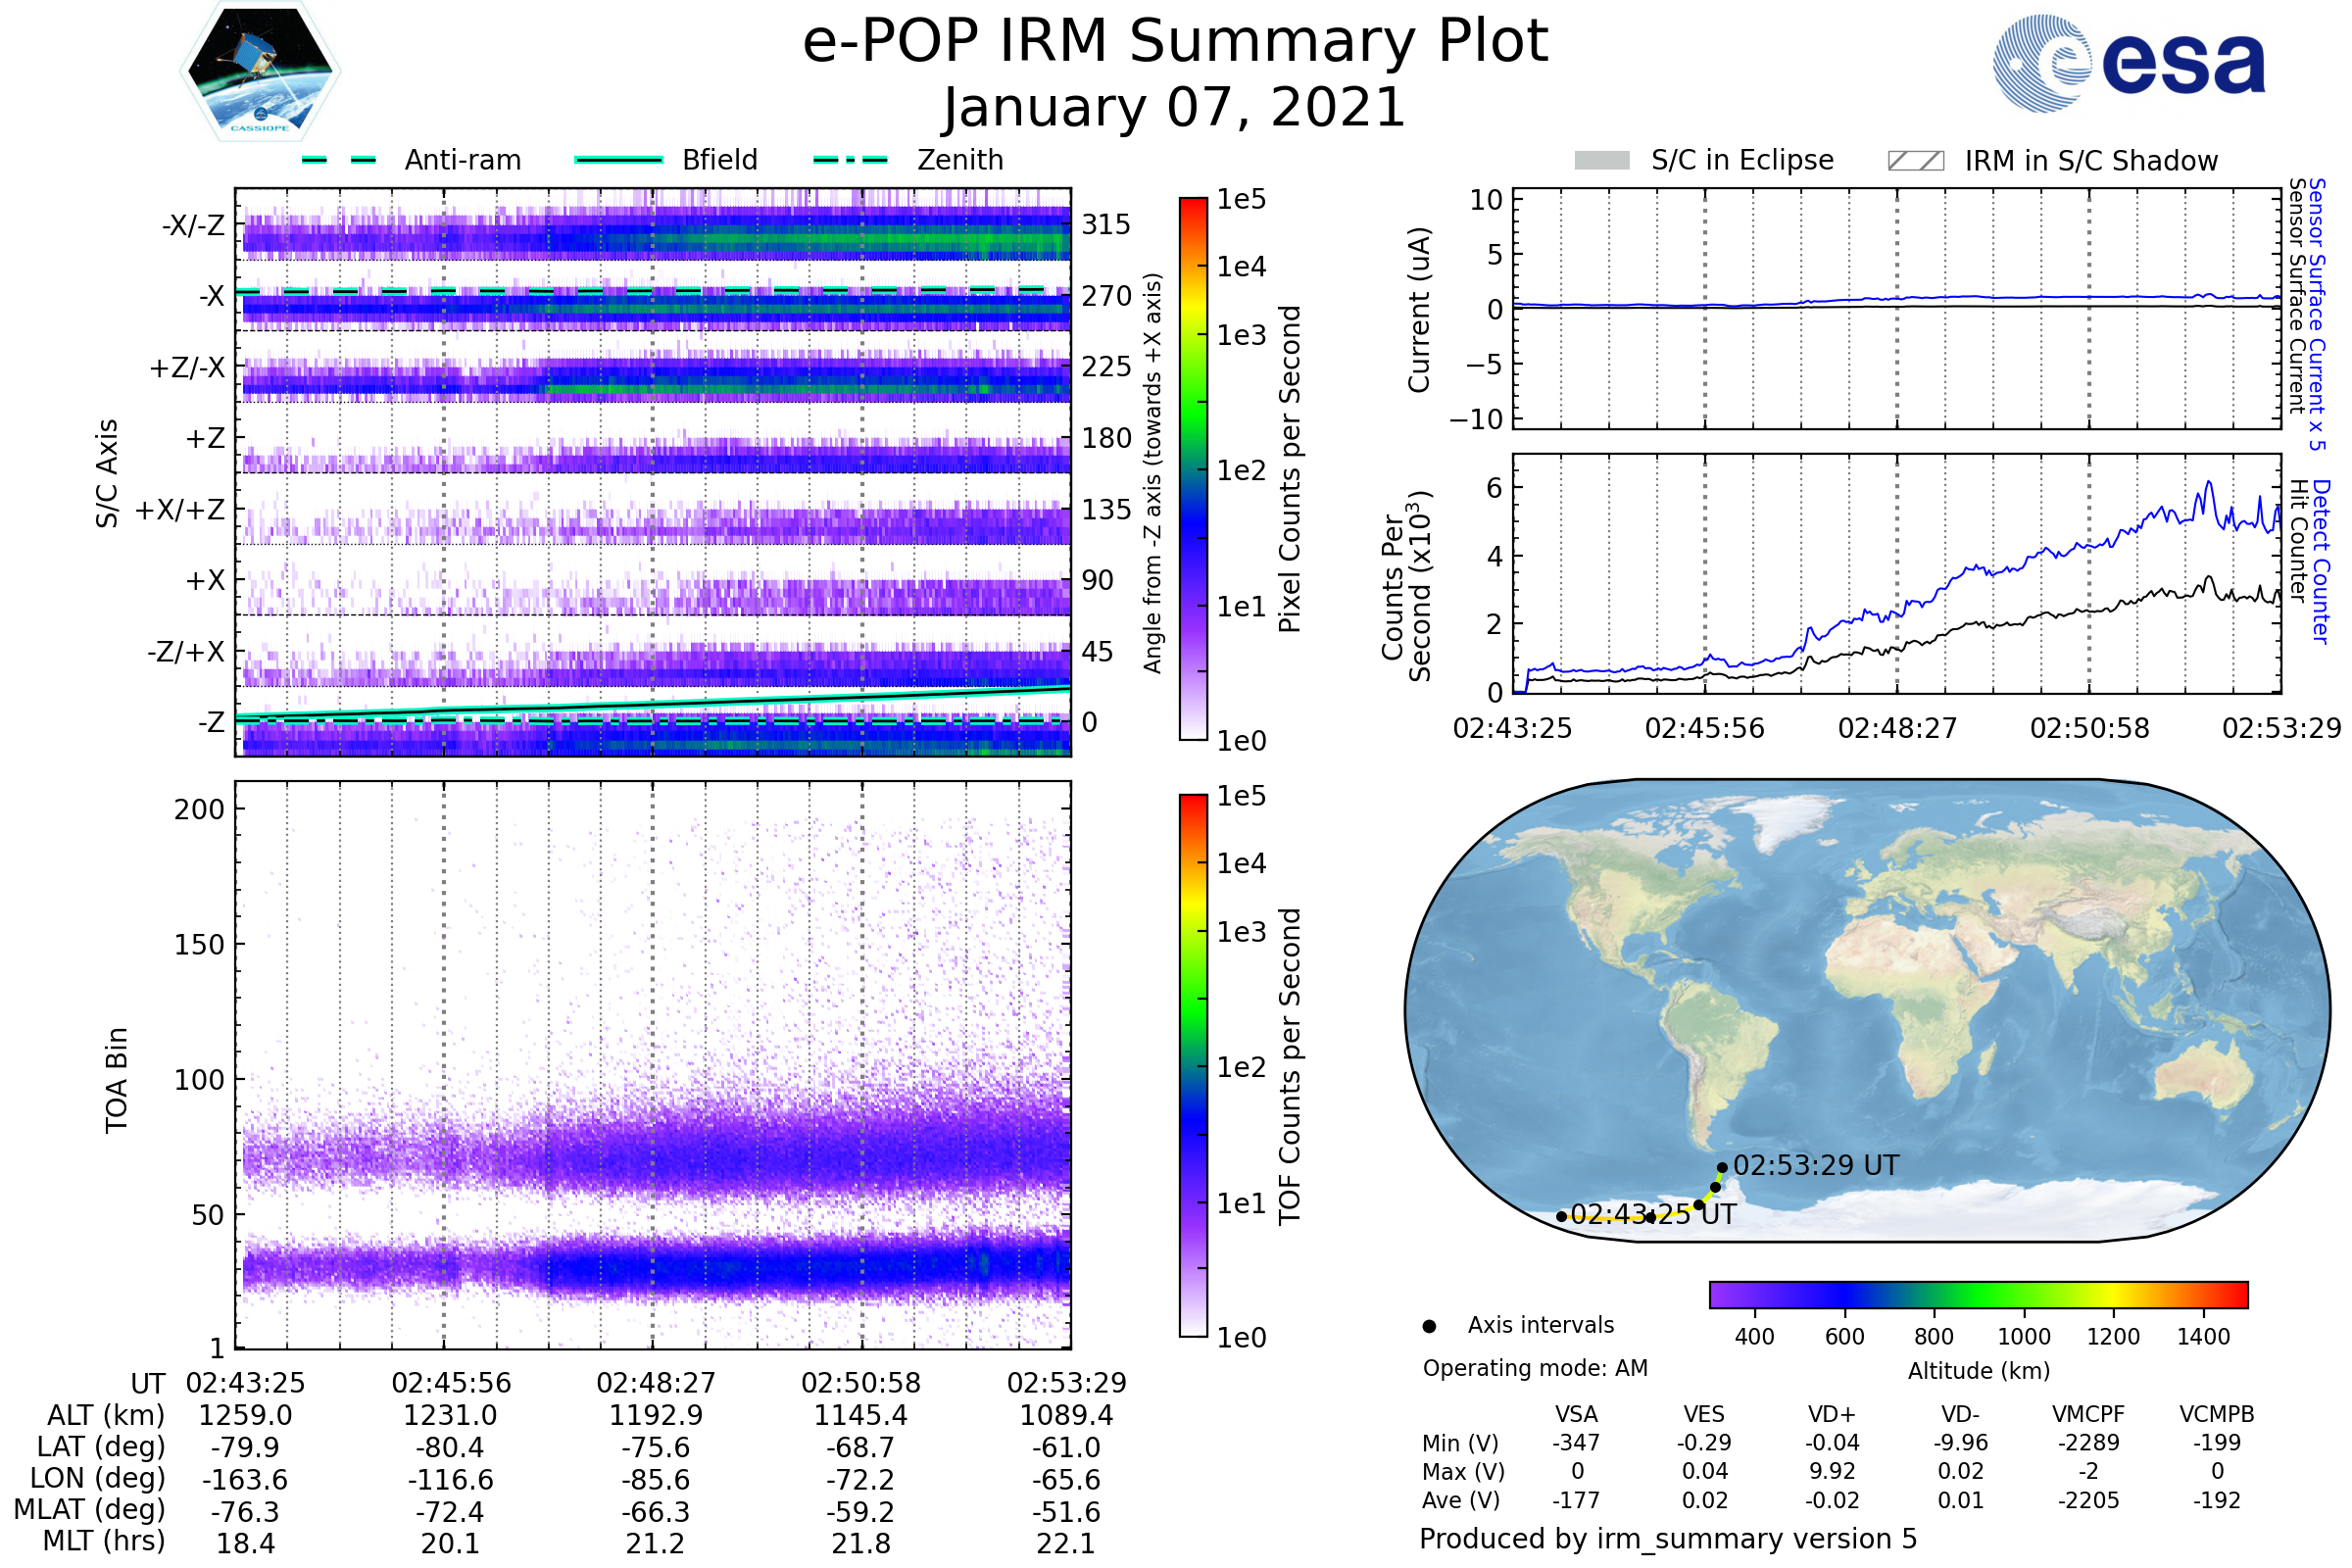The image size is (2352, 1568).
Task: Click the 02:53:29 UT map track label
Action: pyautogui.click(x=1815, y=1166)
